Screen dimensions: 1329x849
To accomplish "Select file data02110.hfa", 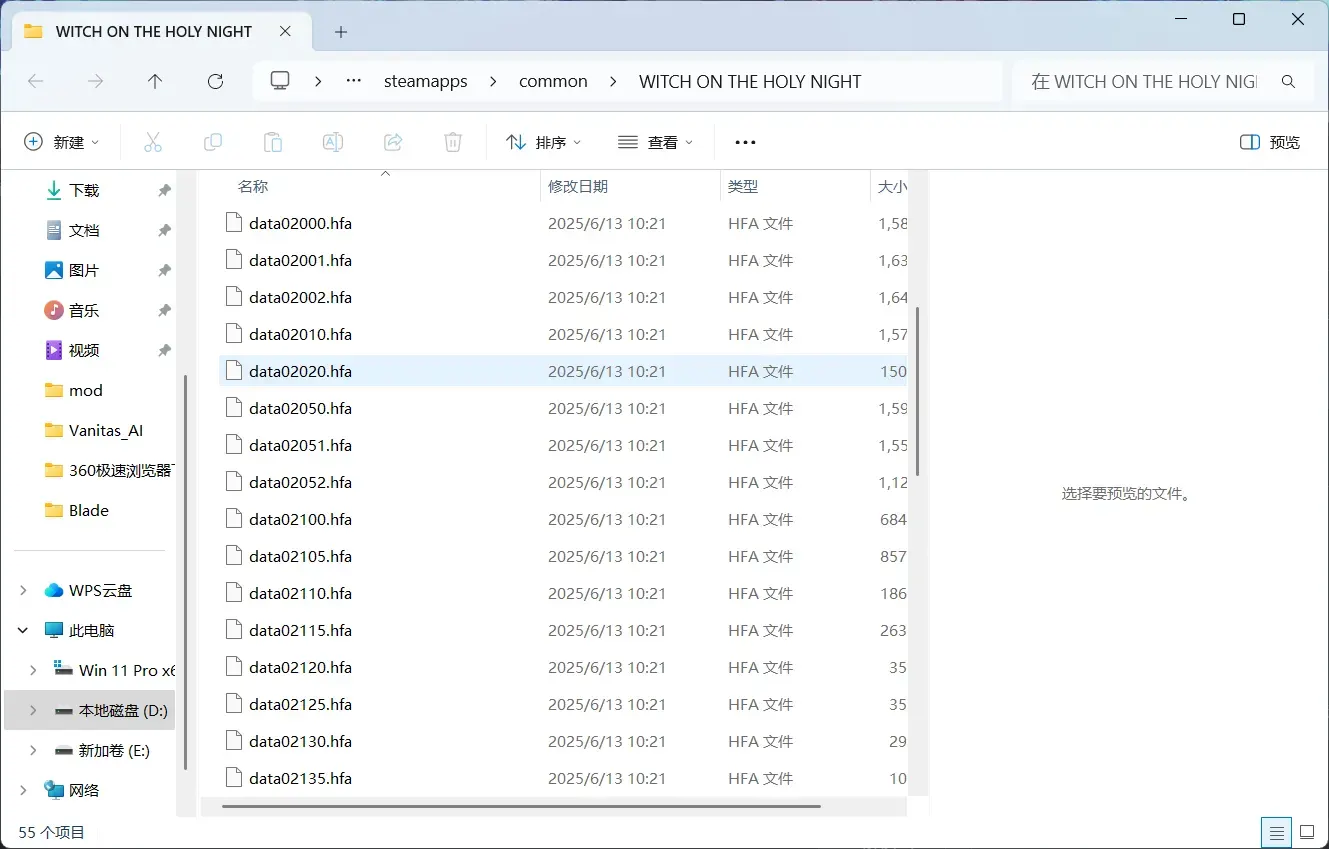I will click(x=563, y=593).
